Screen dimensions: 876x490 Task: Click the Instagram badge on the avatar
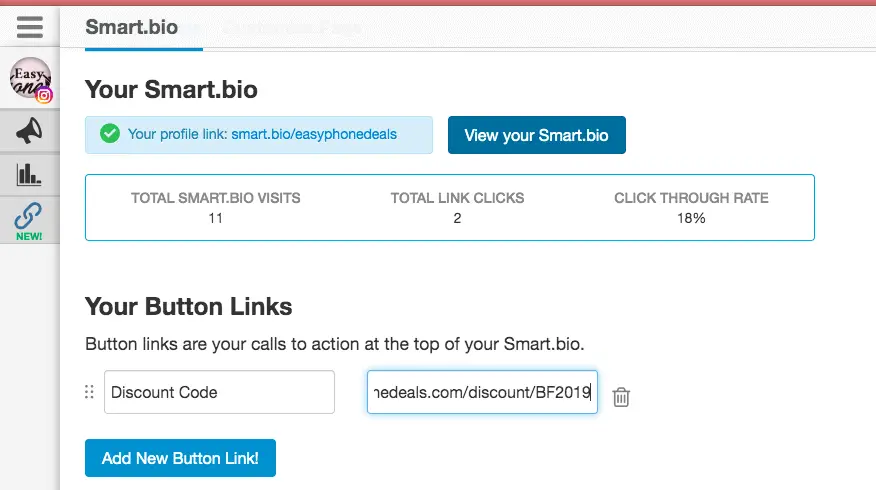[44, 96]
